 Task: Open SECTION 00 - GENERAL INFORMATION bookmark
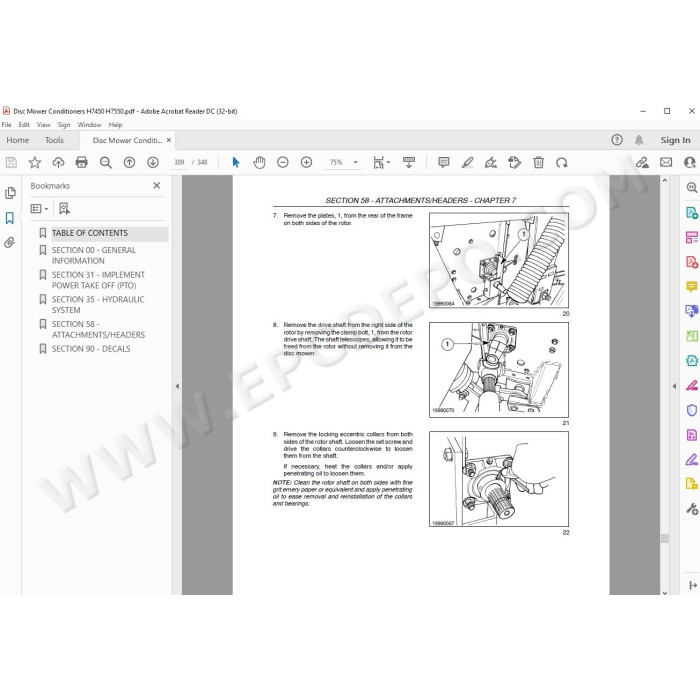(x=94, y=255)
